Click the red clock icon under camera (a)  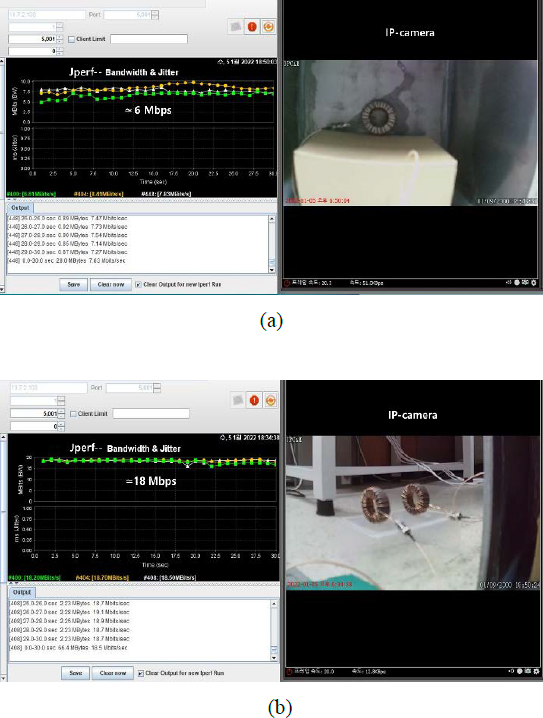tap(287, 283)
